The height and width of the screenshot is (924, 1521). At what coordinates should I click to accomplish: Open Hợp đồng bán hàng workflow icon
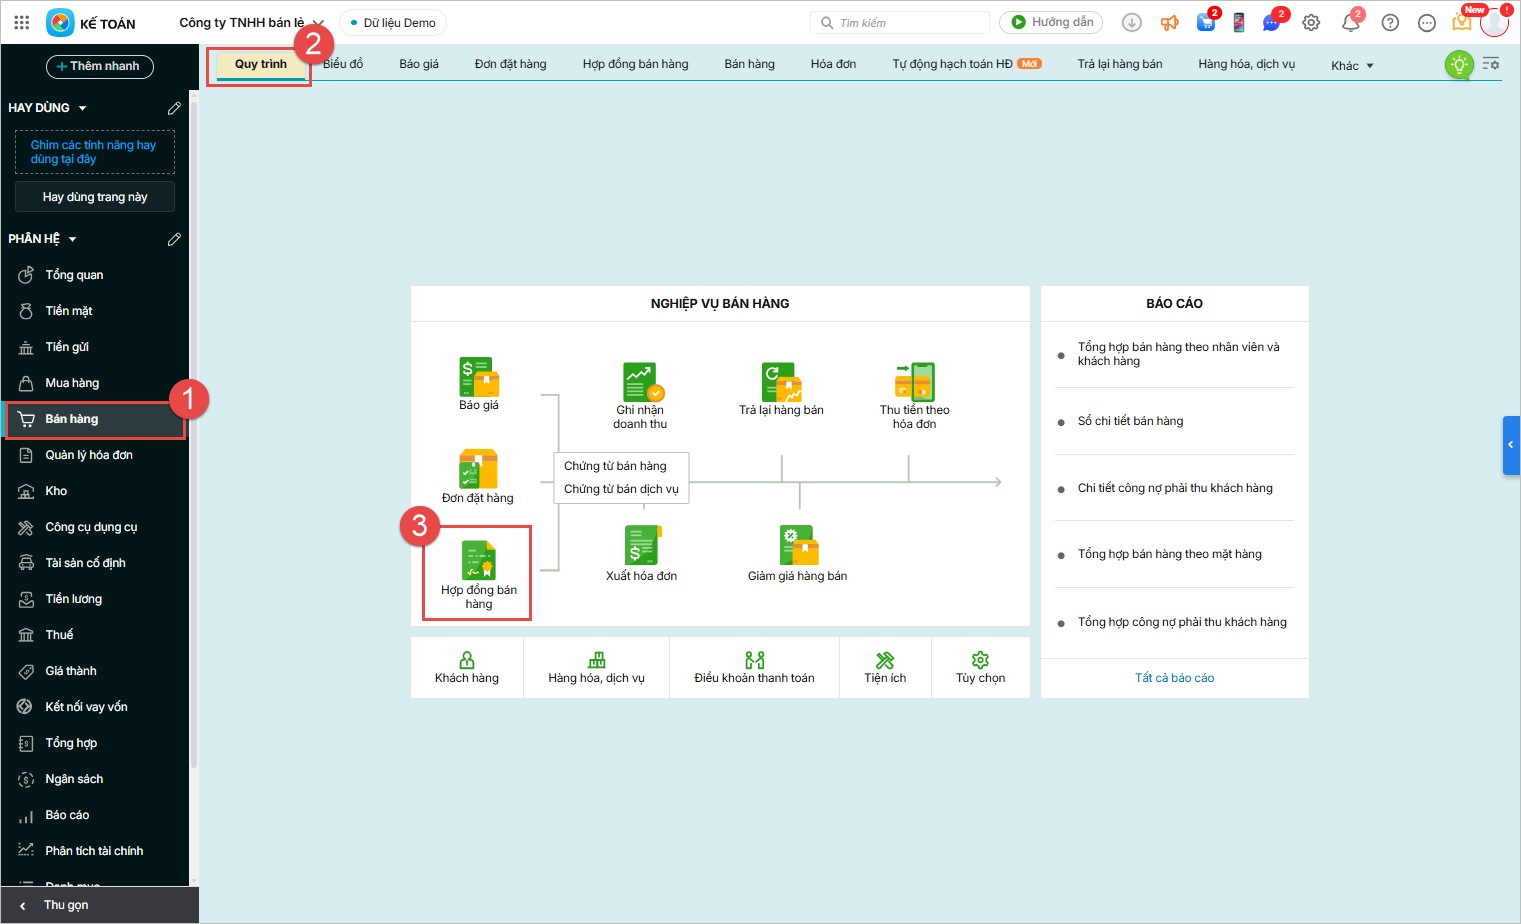(478, 562)
